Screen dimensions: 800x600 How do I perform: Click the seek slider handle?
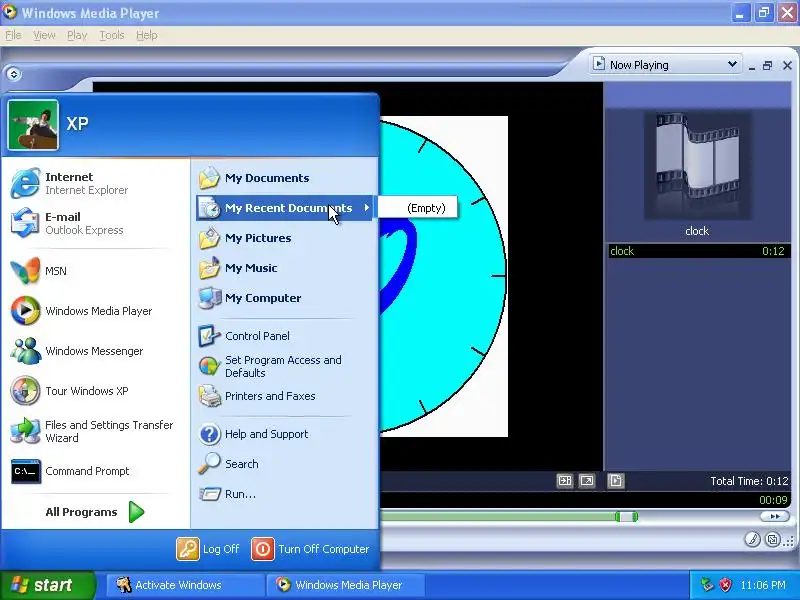pos(626,517)
